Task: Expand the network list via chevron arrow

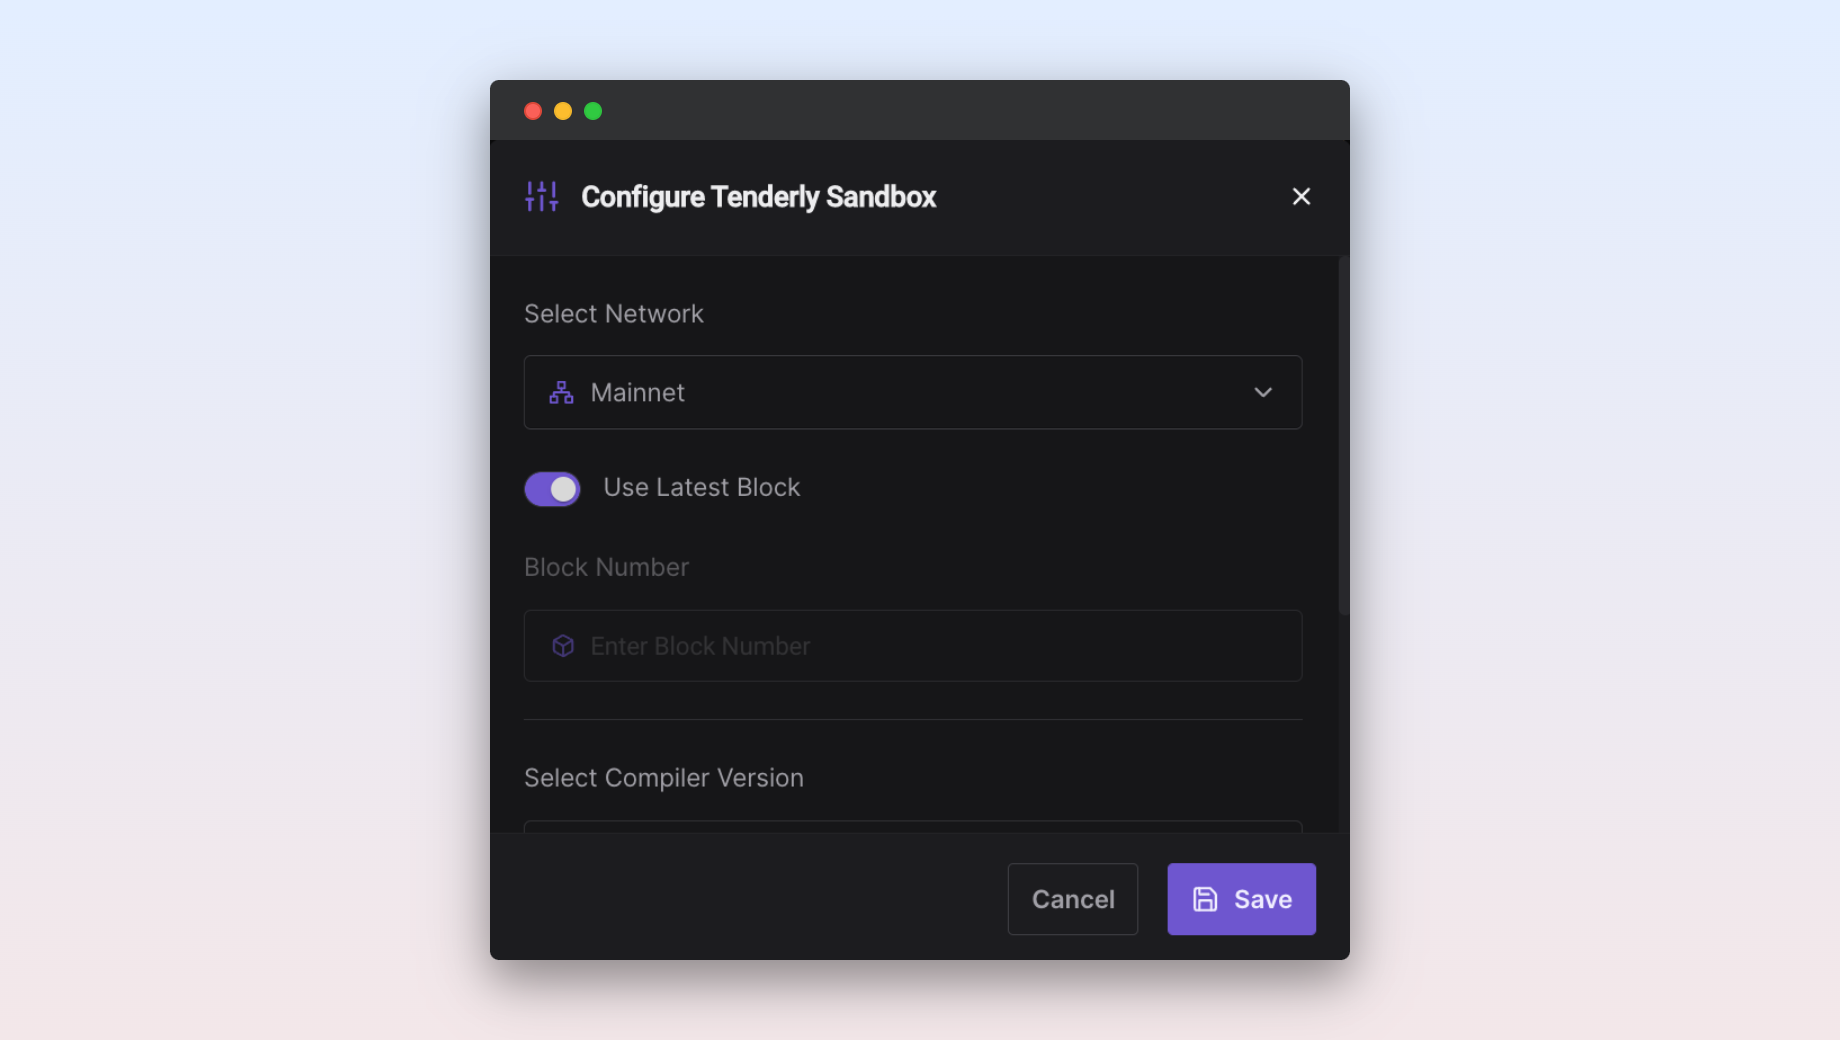Action: coord(1263,392)
